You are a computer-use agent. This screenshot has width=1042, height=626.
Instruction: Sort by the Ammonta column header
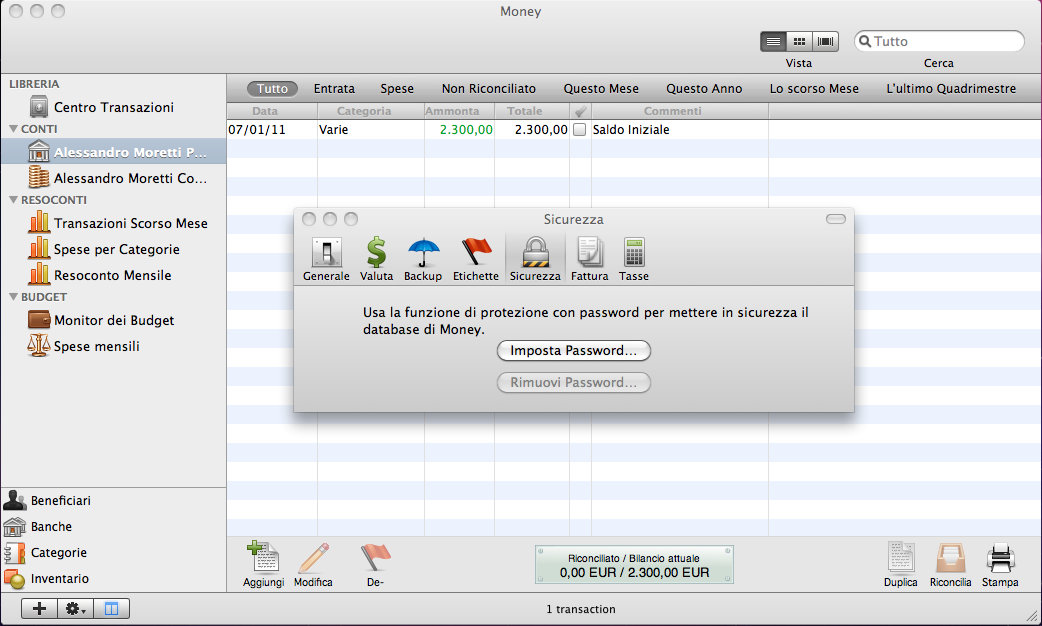(459, 111)
